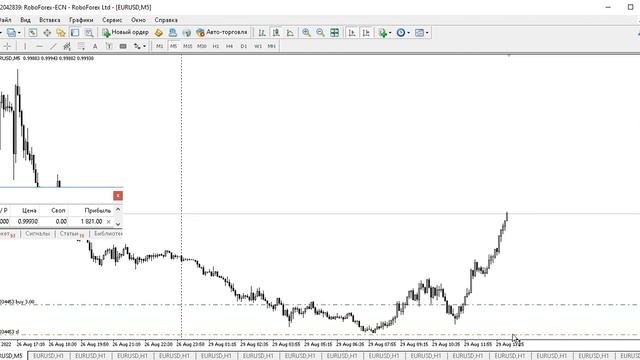Expand the Profiles dropdown arrow

pyautogui.click(x=19, y=33)
